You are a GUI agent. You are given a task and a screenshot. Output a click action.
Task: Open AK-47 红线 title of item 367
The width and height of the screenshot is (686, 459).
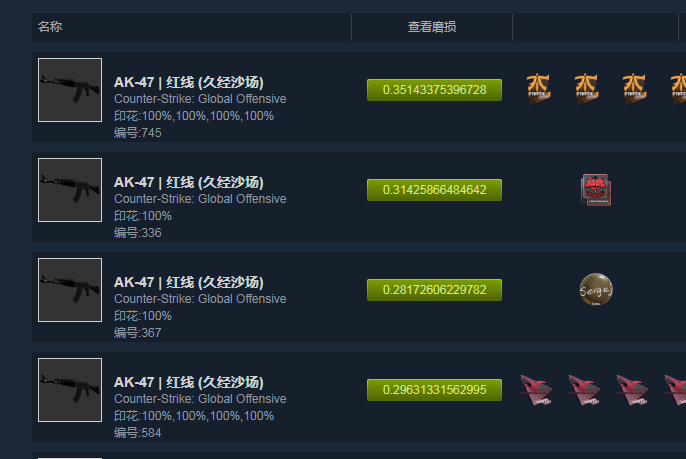click(189, 282)
